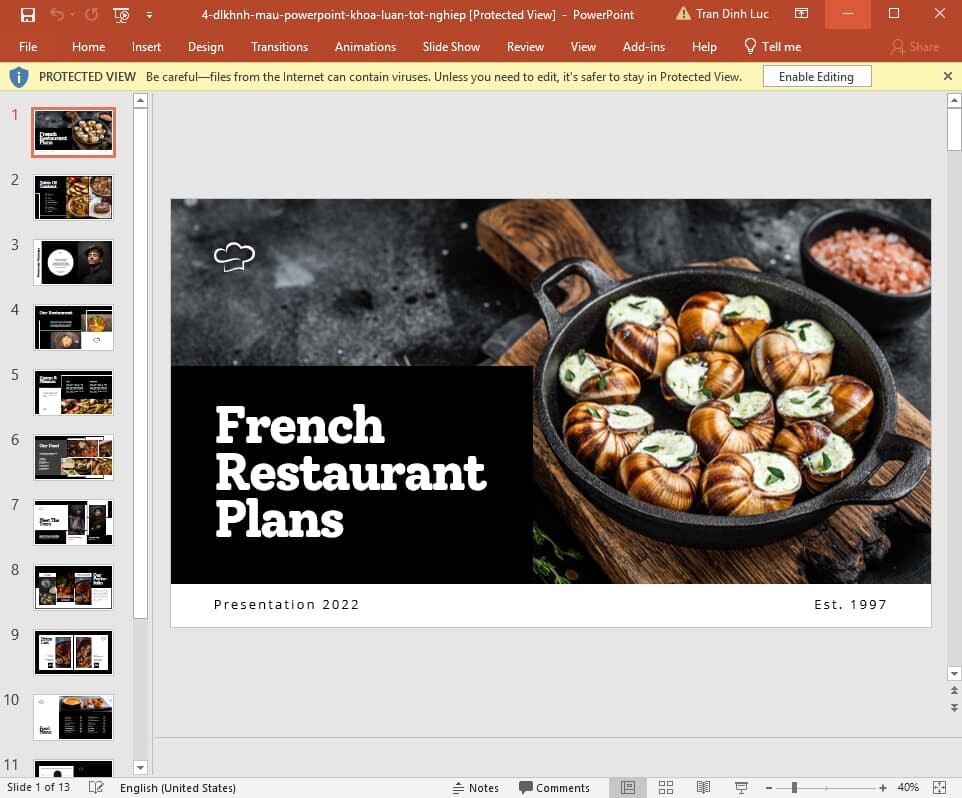Viewport: 962px width, 798px height.
Task: Save the presentation via Quick Access Toolbar
Action: coord(26,14)
